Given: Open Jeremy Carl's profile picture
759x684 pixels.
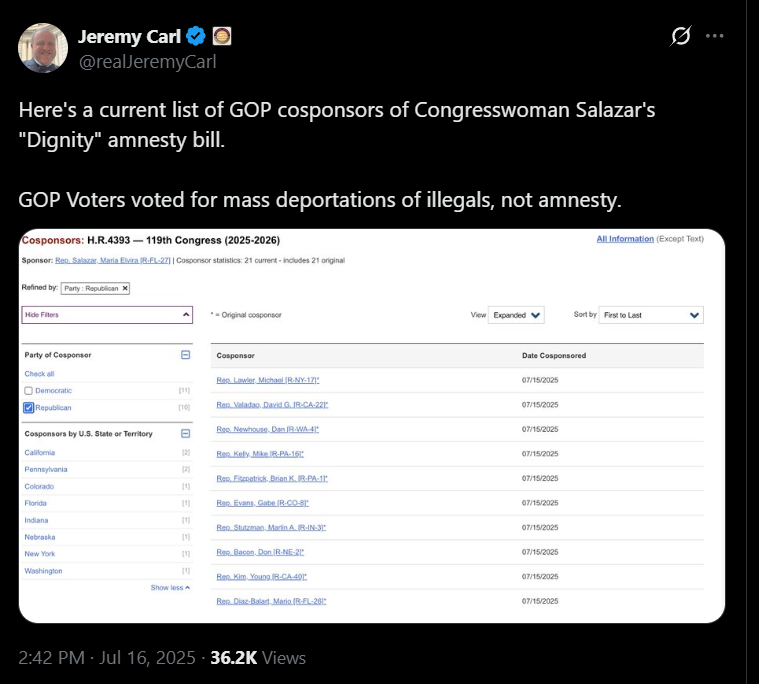Looking at the screenshot, I should click(43, 48).
